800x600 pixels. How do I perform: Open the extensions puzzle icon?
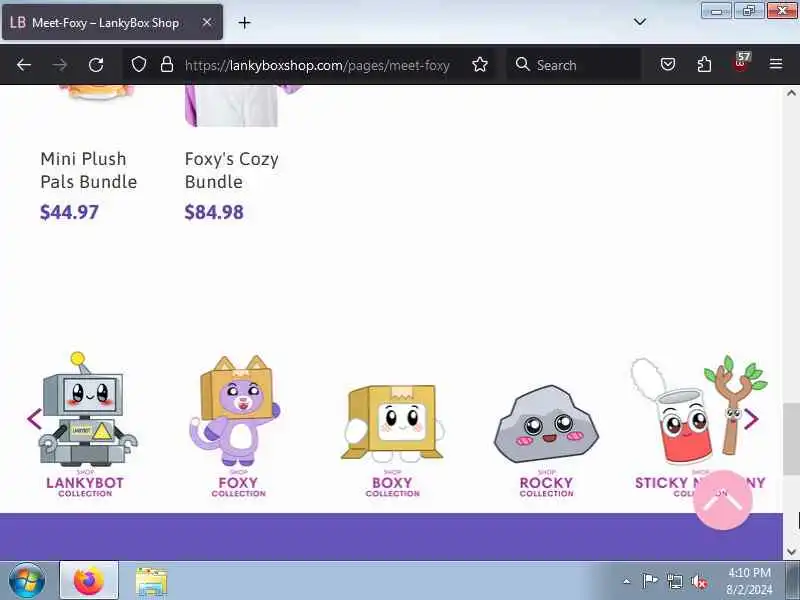pyautogui.click(x=704, y=65)
